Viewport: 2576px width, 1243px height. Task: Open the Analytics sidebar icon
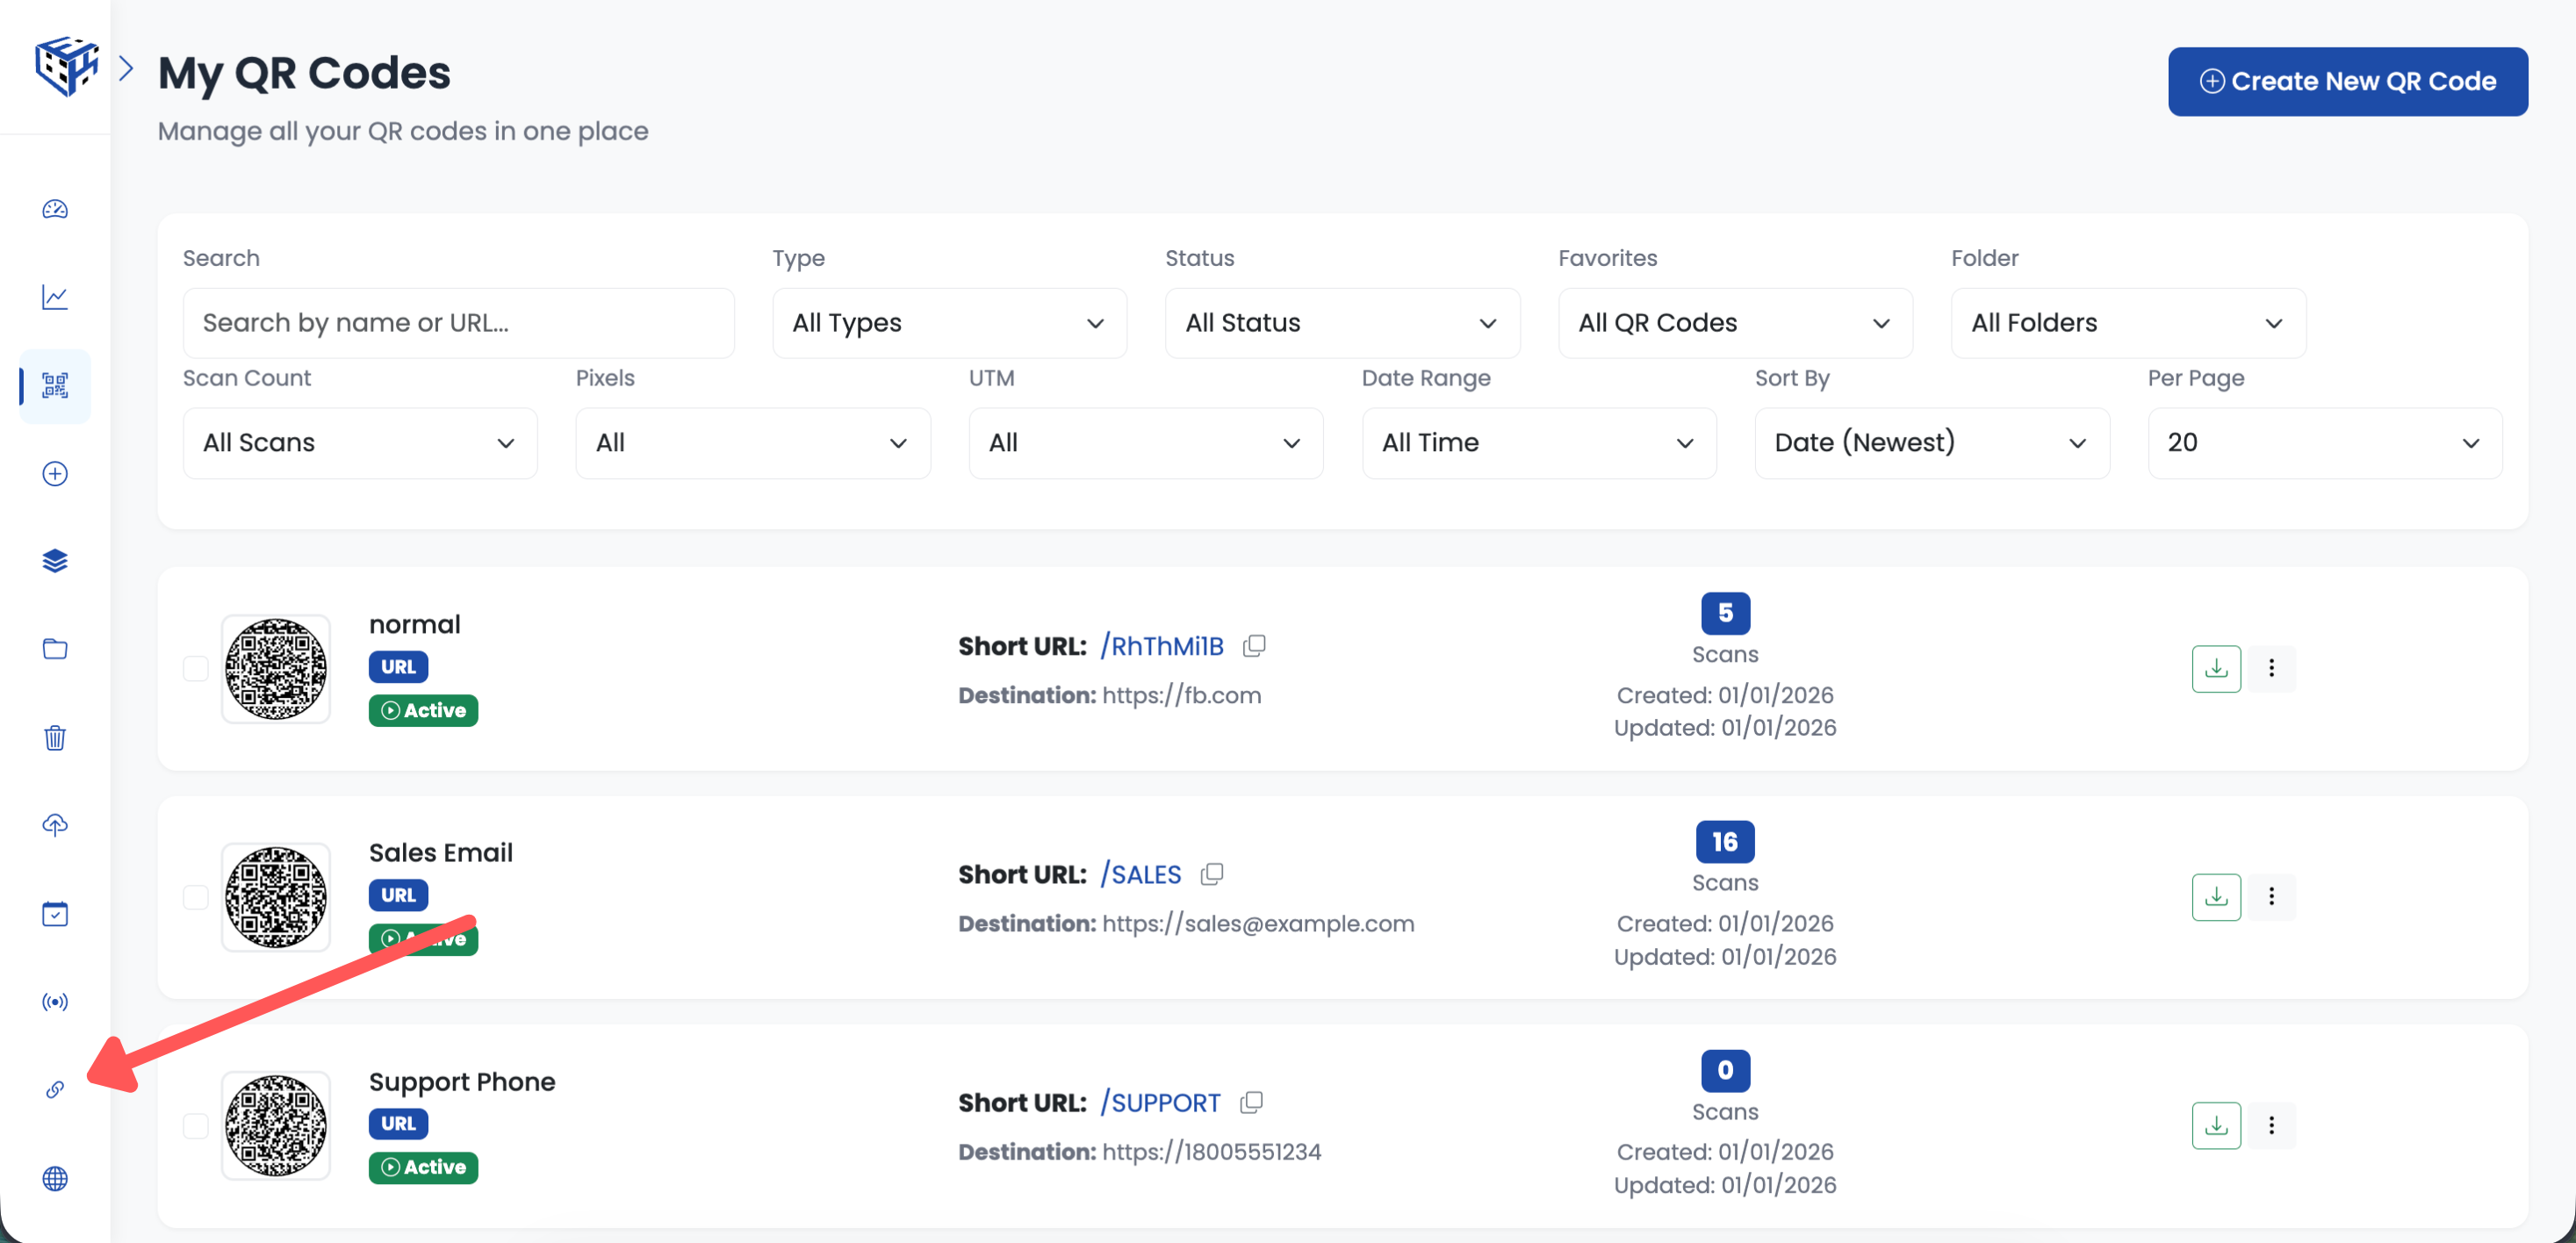tap(55, 297)
